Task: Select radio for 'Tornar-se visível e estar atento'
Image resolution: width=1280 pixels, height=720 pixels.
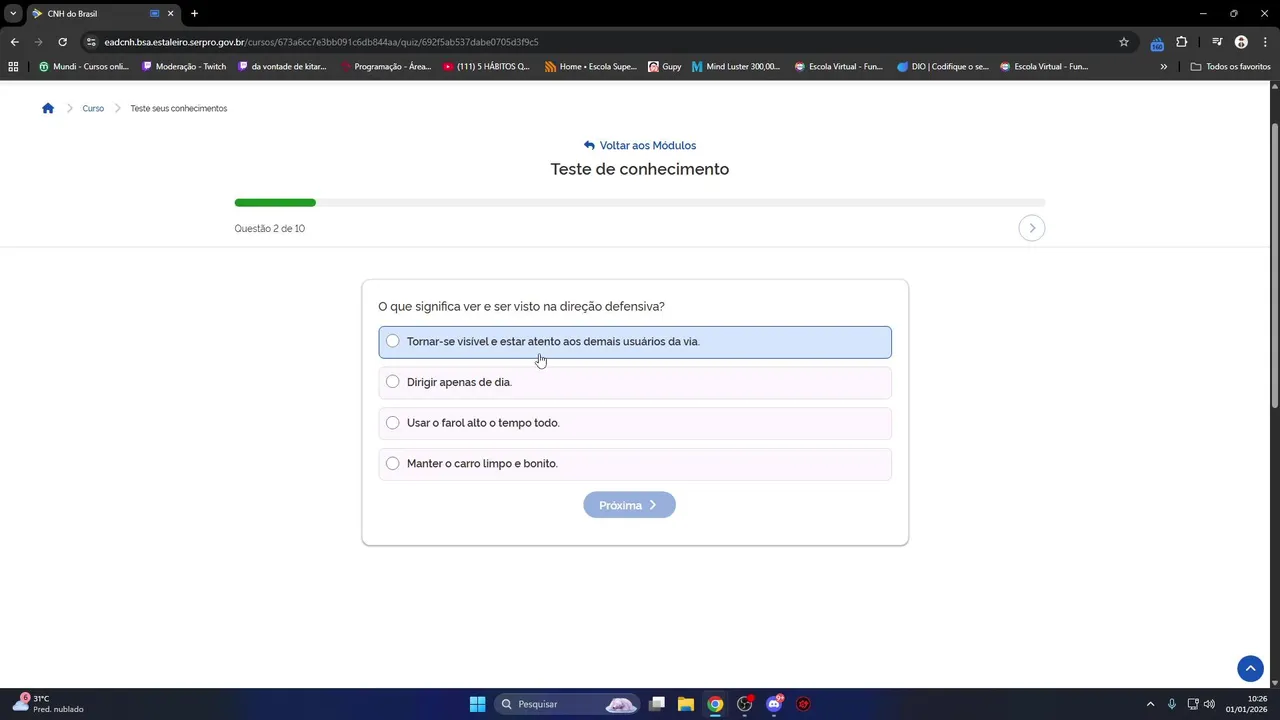Action: pos(392,341)
